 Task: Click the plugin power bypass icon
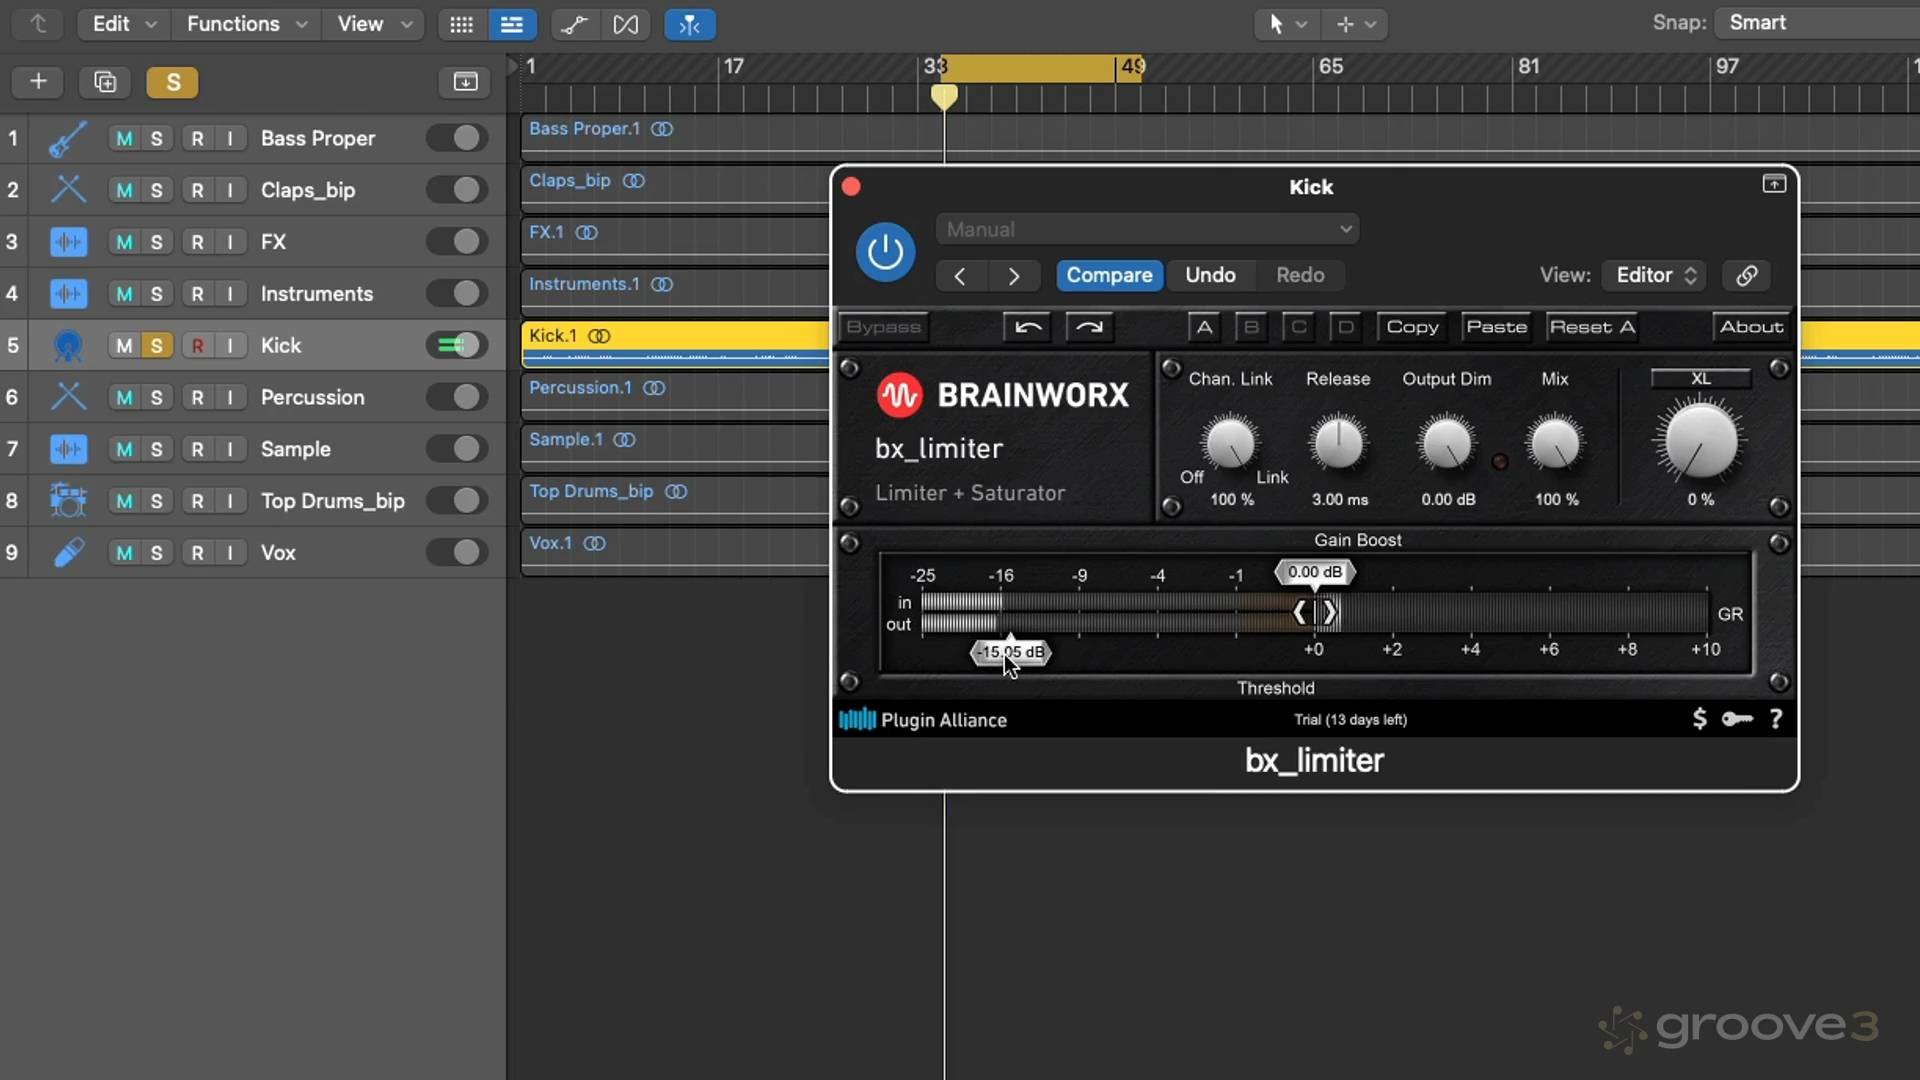pyautogui.click(x=885, y=252)
